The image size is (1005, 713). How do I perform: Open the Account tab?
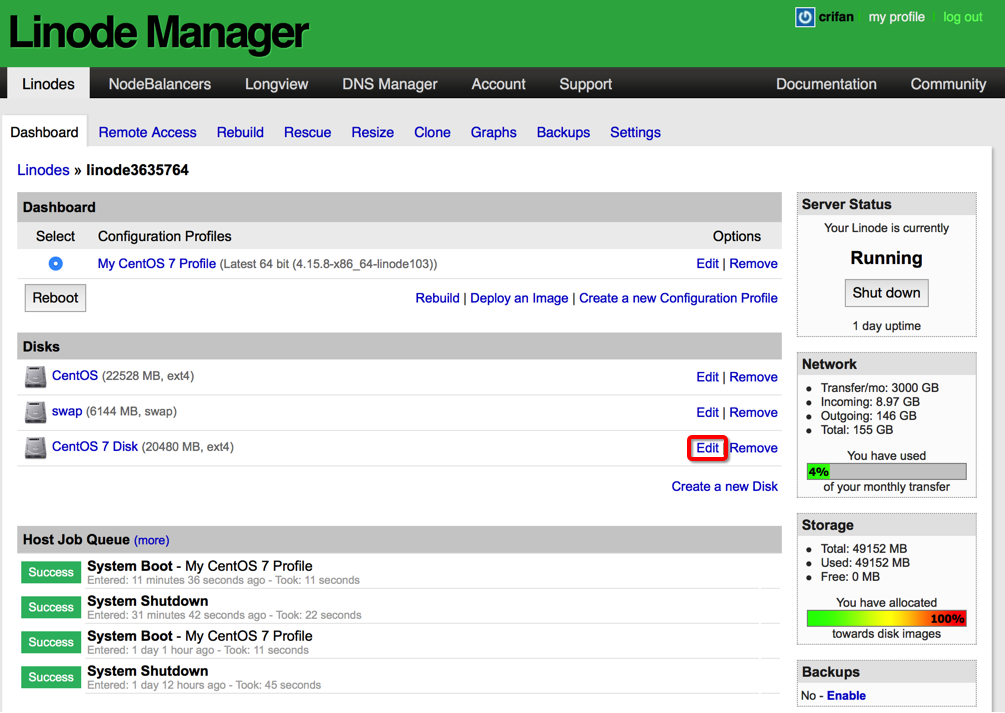point(498,84)
